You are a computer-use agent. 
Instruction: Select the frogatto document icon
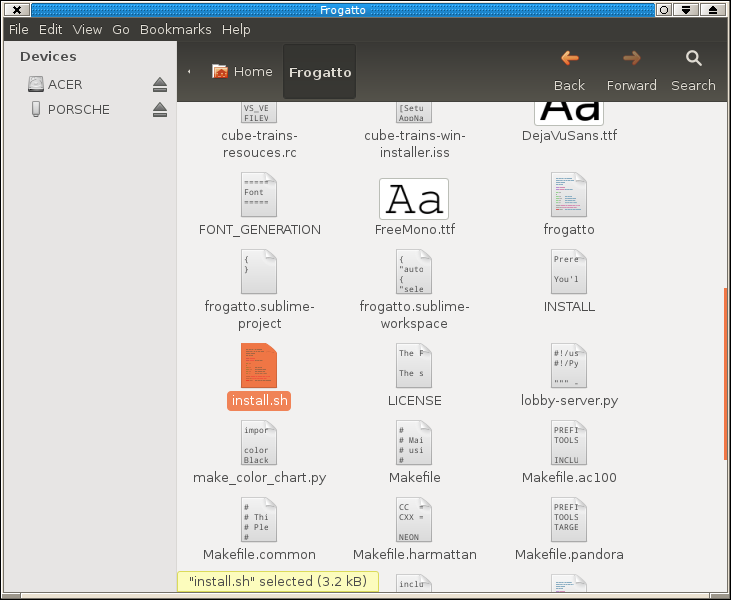tap(569, 195)
